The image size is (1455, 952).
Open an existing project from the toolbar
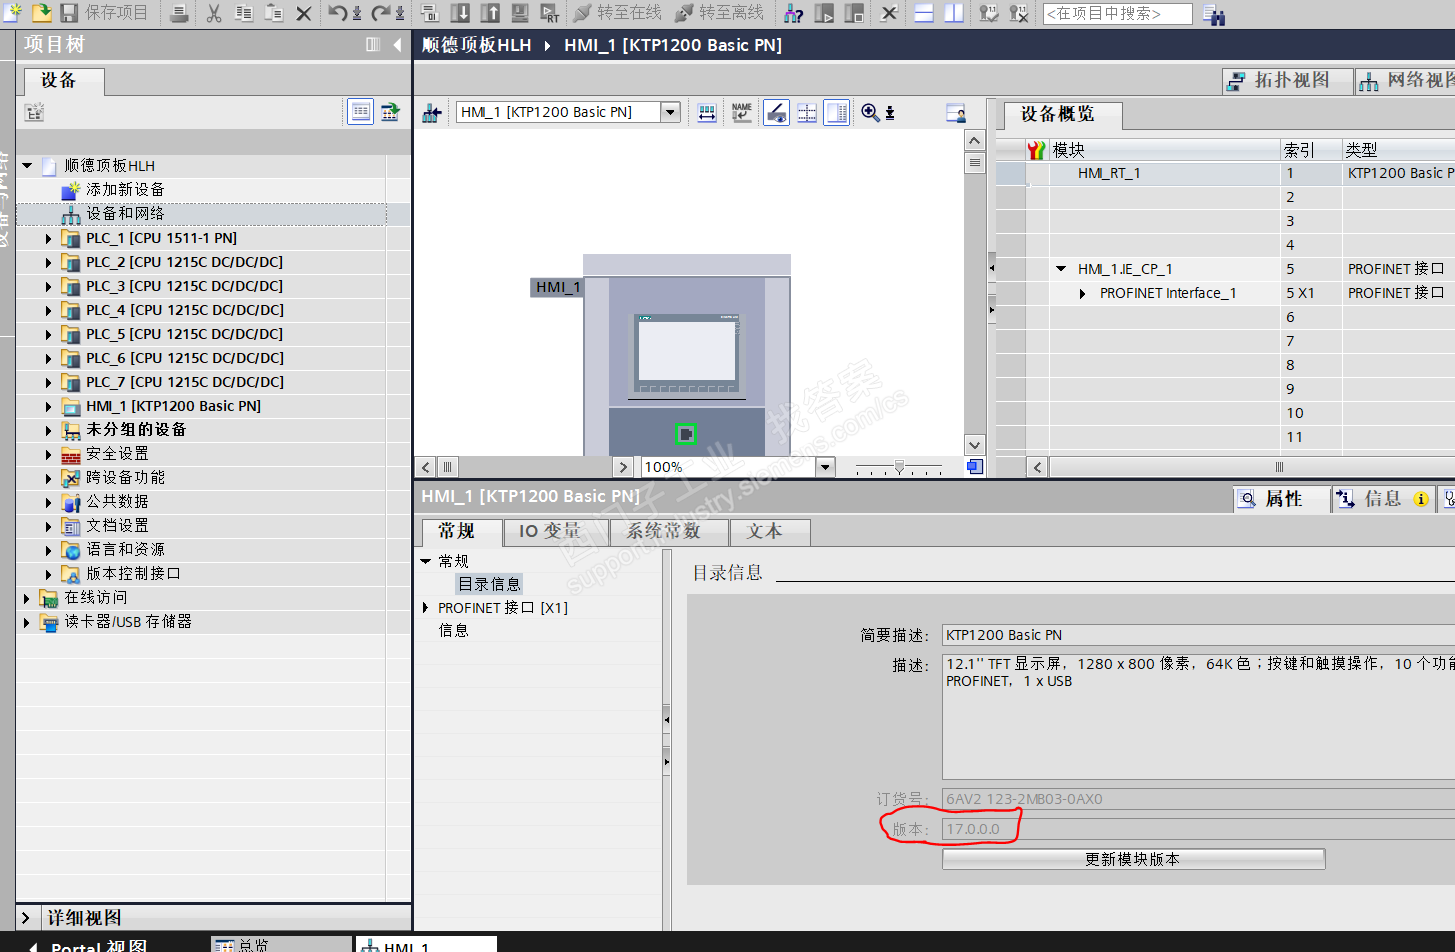point(41,13)
